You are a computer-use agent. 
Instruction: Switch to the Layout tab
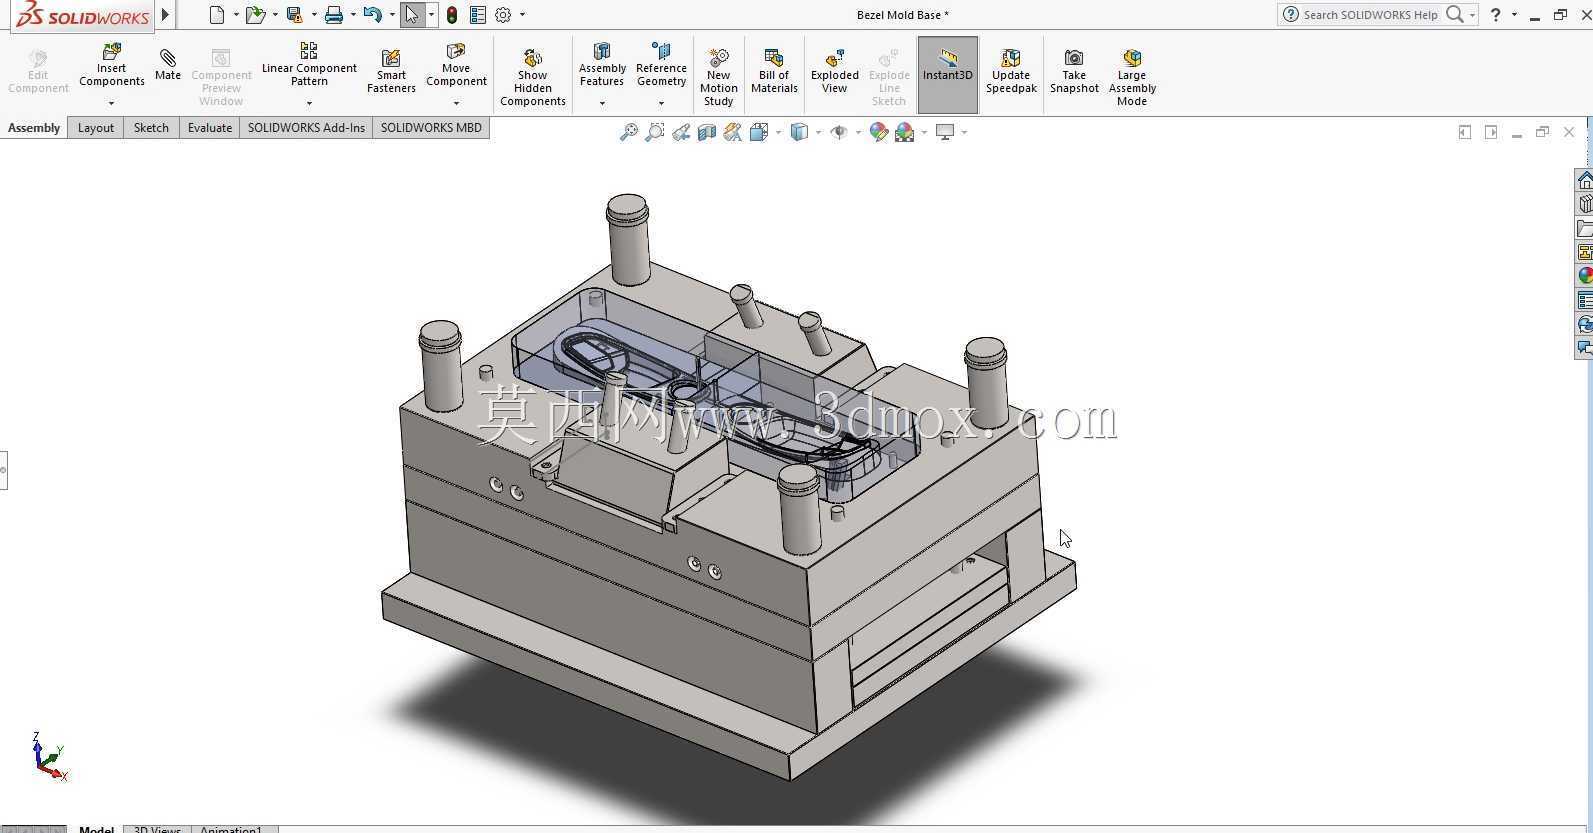(x=96, y=128)
